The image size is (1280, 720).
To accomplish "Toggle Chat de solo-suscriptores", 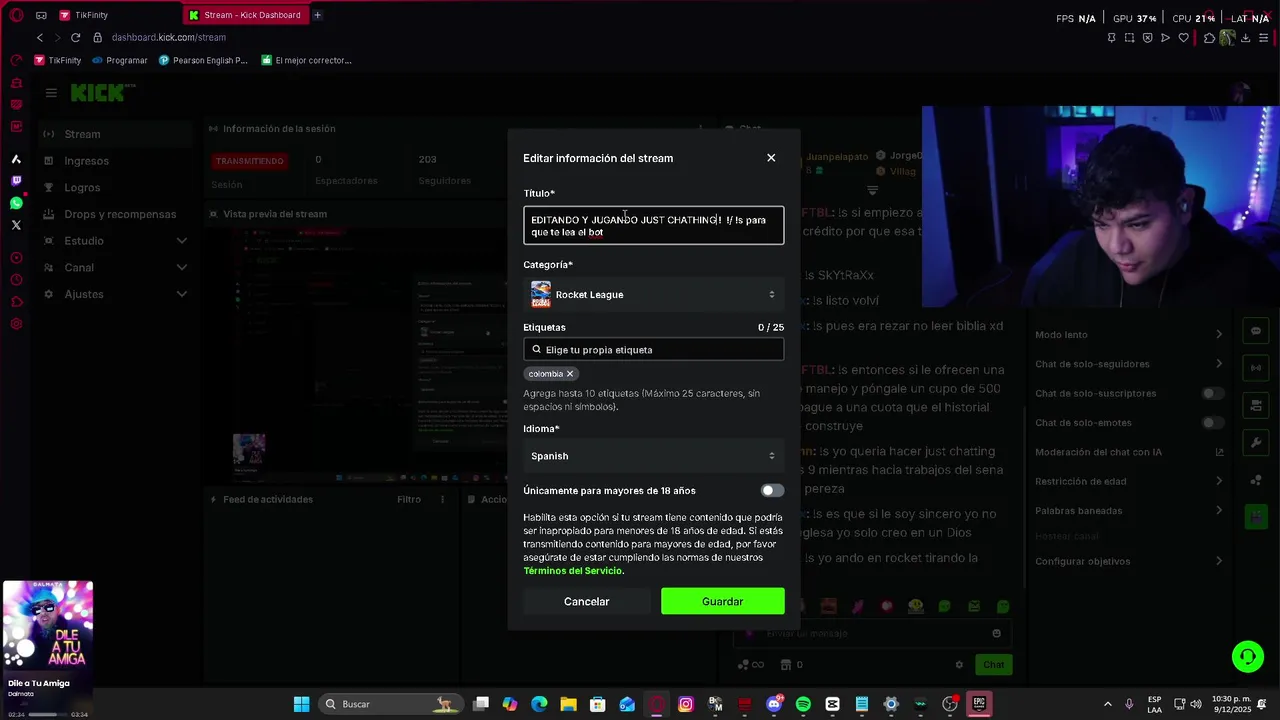I will click(x=1213, y=394).
